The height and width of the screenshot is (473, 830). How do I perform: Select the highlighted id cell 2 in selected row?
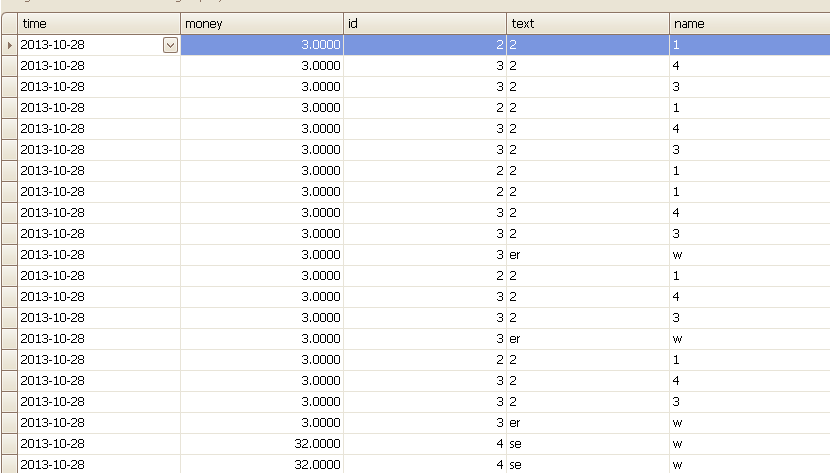pyautogui.click(x=425, y=45)
